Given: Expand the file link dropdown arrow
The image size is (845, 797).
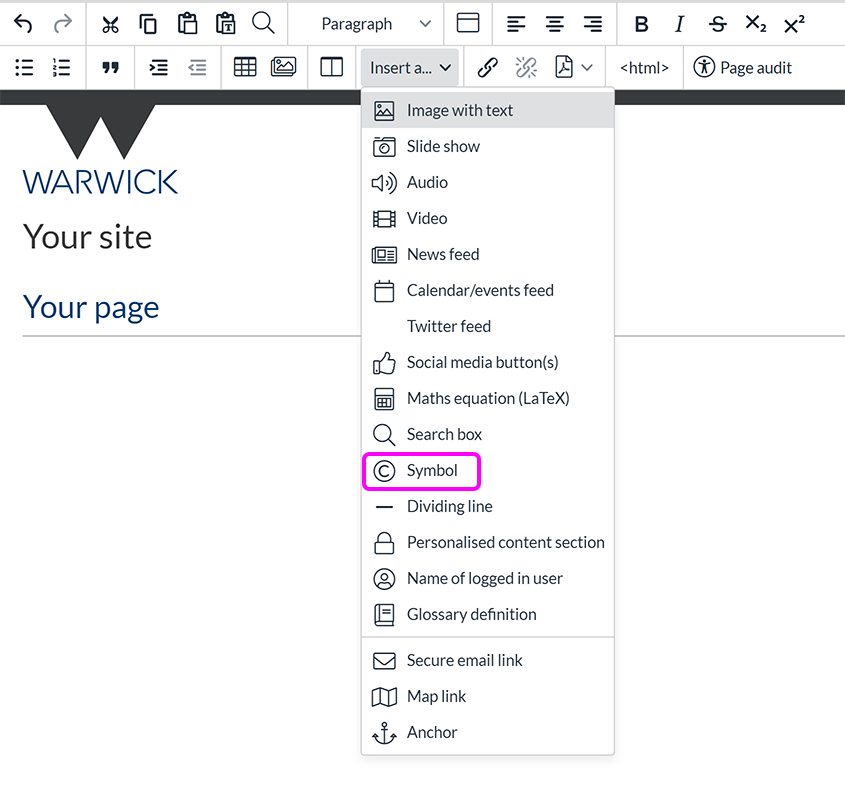Looking at the screenshot, I should [587, 67].
